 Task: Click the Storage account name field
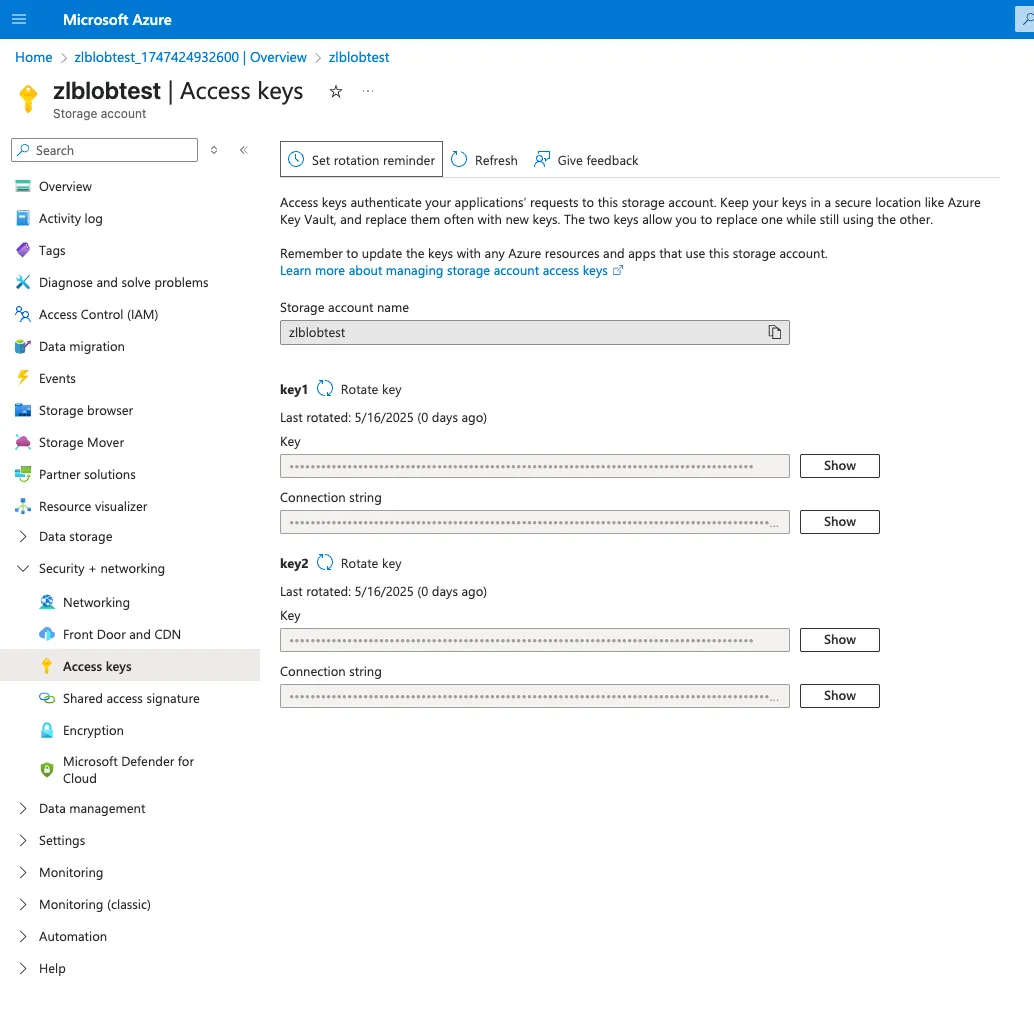click(535, 332)
